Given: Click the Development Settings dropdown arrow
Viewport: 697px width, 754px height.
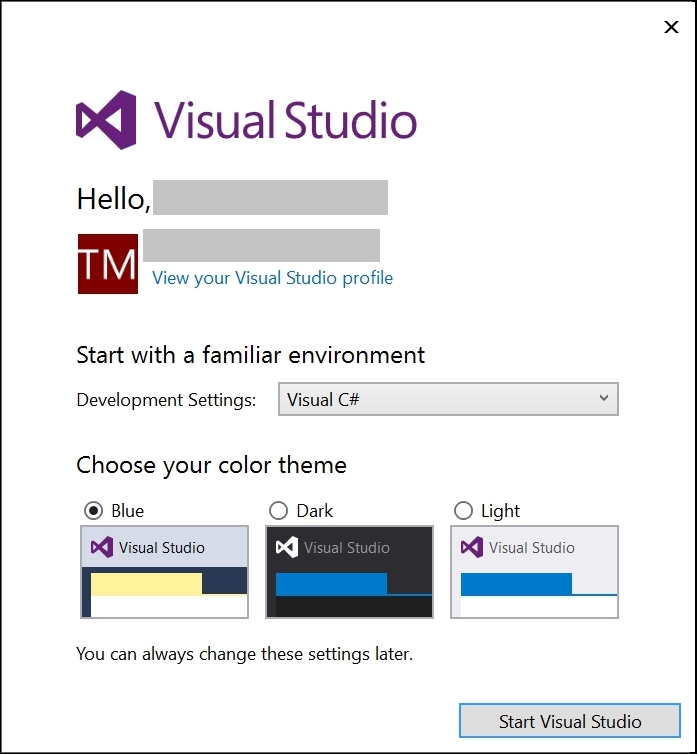Looking at the screenshot, I should coord(604,398).
